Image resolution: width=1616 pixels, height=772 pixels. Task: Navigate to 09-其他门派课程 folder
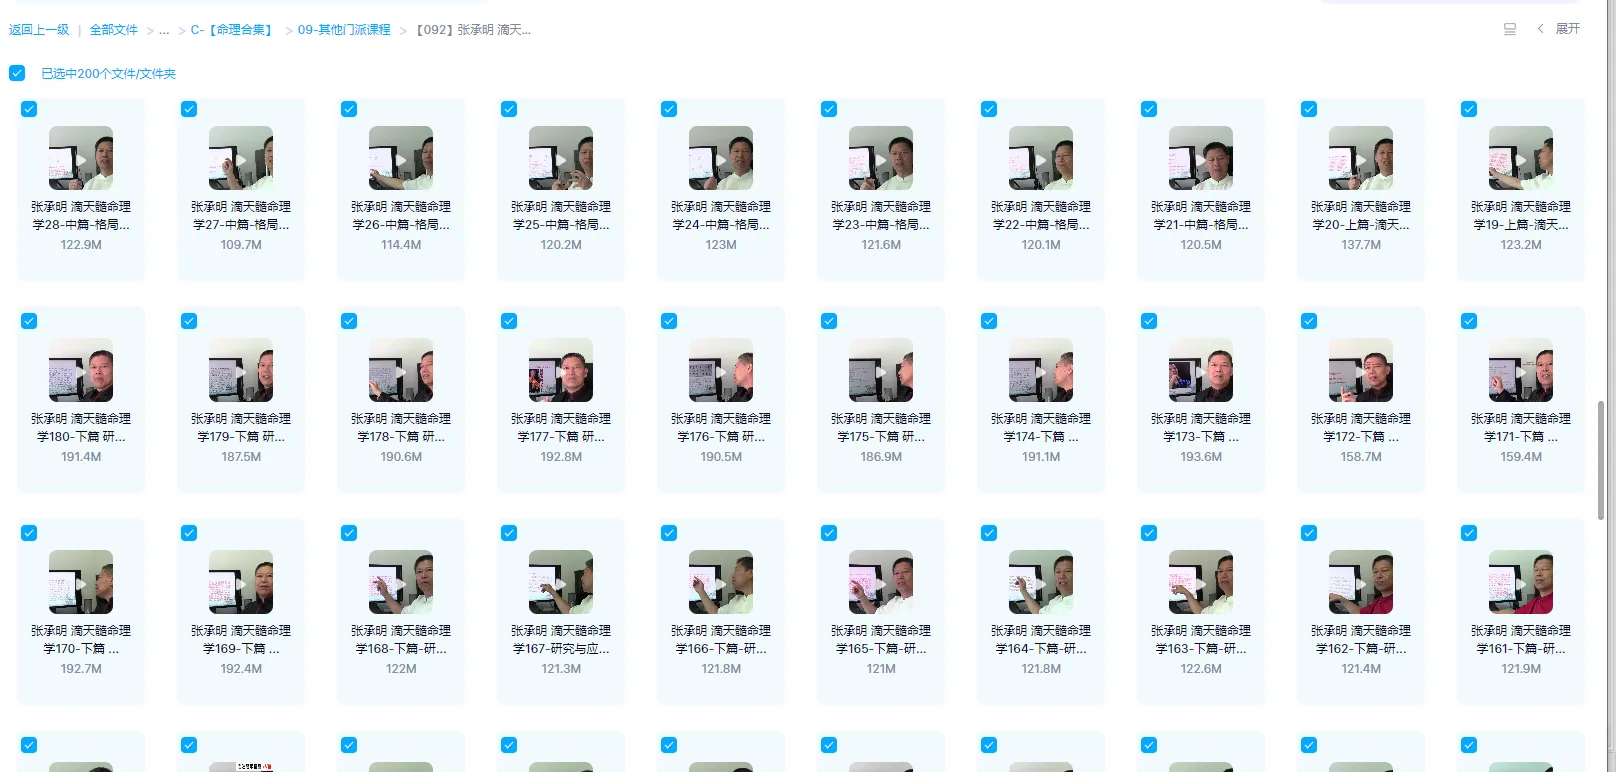pos(344,30)
